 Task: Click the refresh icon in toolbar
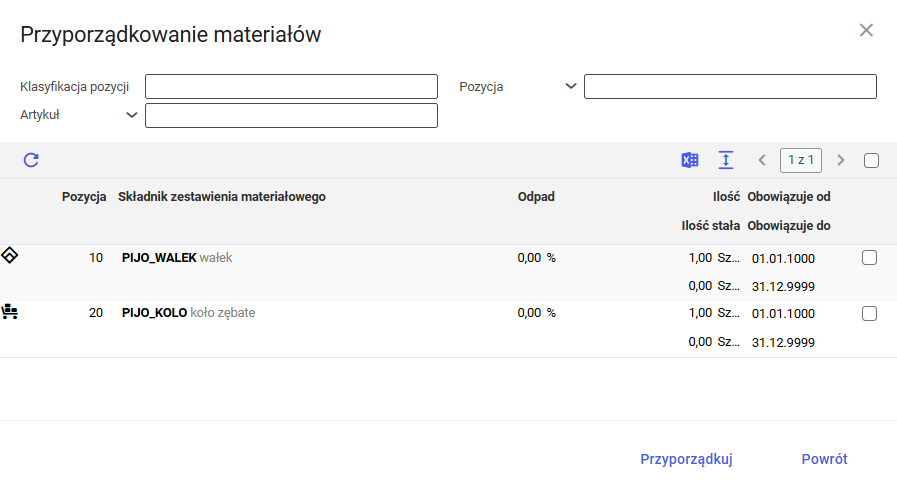pyautogui.click(x=31, y=160)
